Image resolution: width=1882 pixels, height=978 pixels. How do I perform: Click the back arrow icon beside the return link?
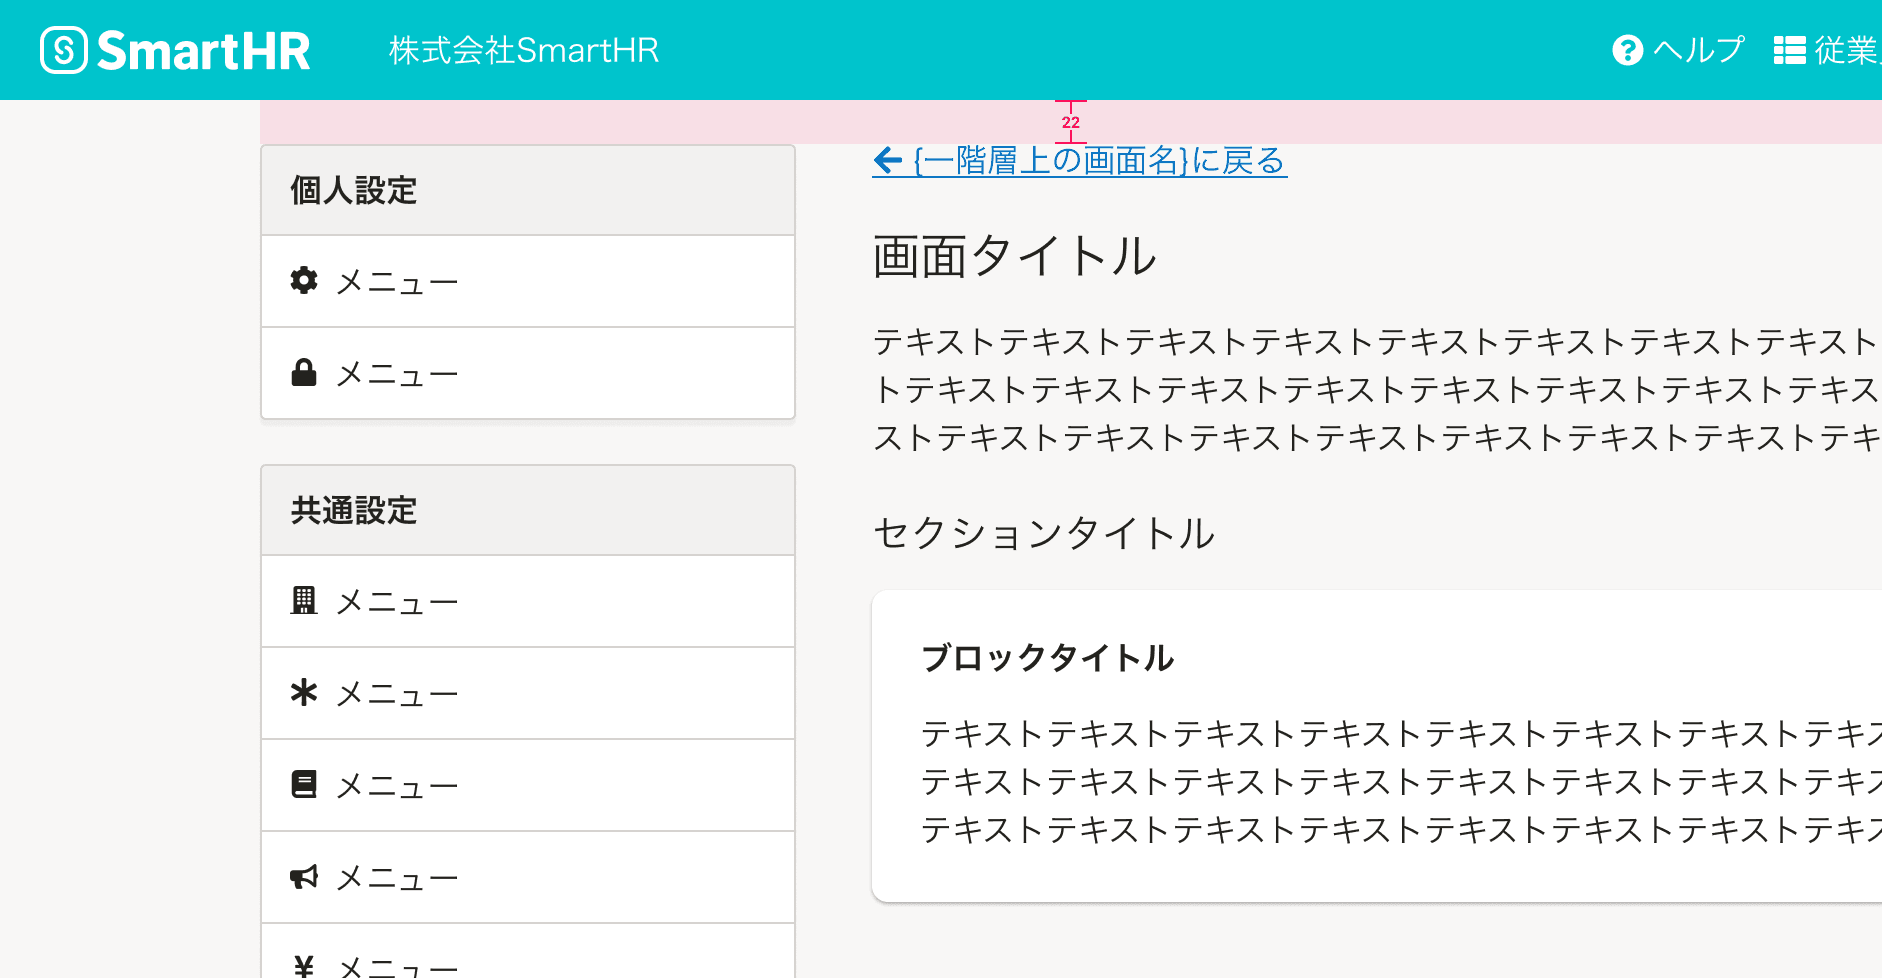tap(887, 160)
